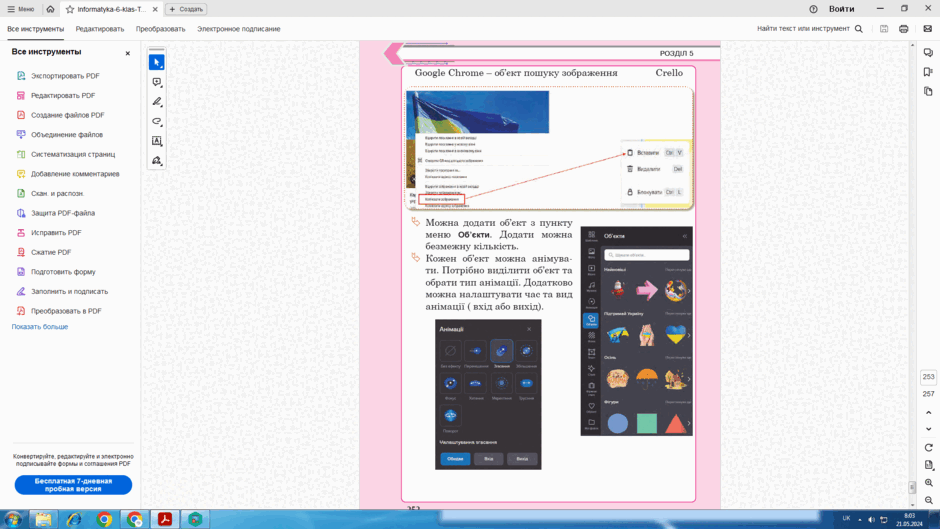Viewport: 940px width, 529px height.
Task: Click the share by email icon
Action: tap(927, 29)
